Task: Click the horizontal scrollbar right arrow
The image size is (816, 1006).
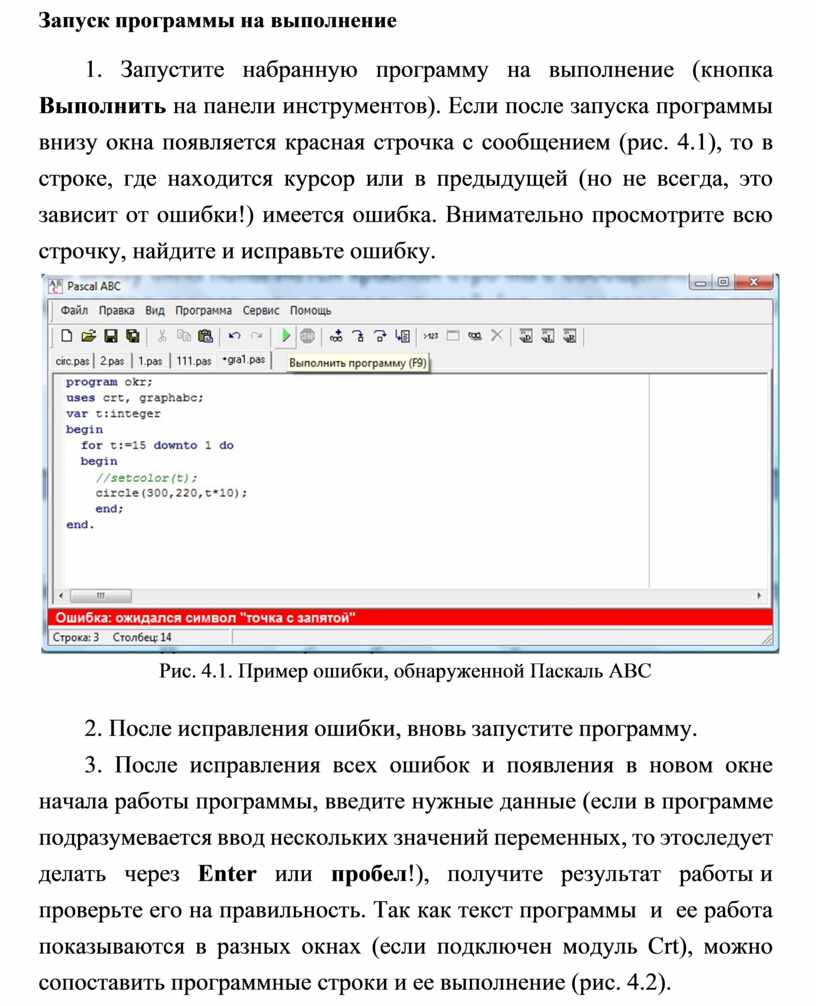Action: pyautogui.click(x=763, y=596)
